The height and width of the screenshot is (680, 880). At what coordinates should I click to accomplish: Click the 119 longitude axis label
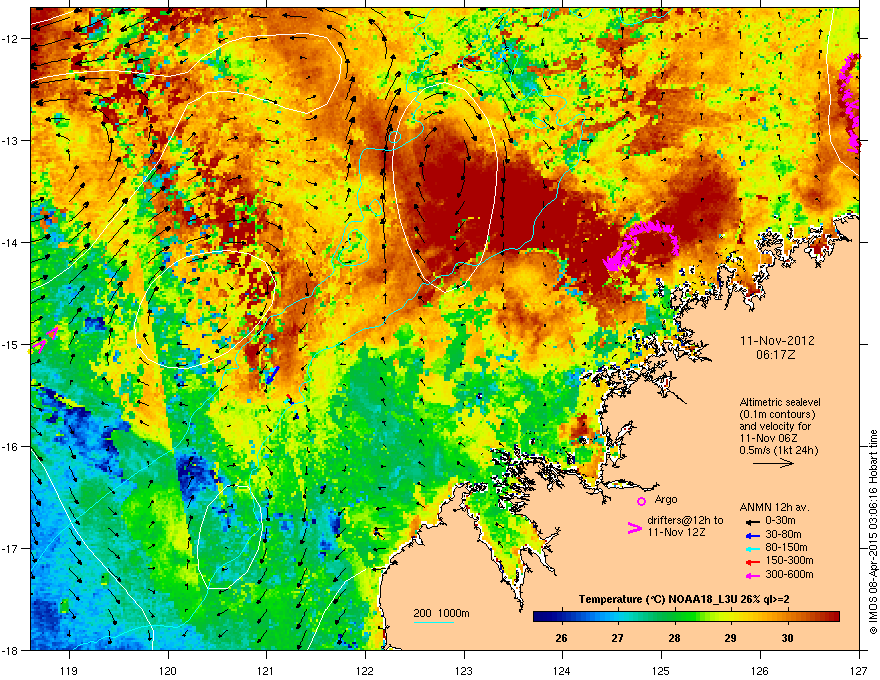click(69, 670)
